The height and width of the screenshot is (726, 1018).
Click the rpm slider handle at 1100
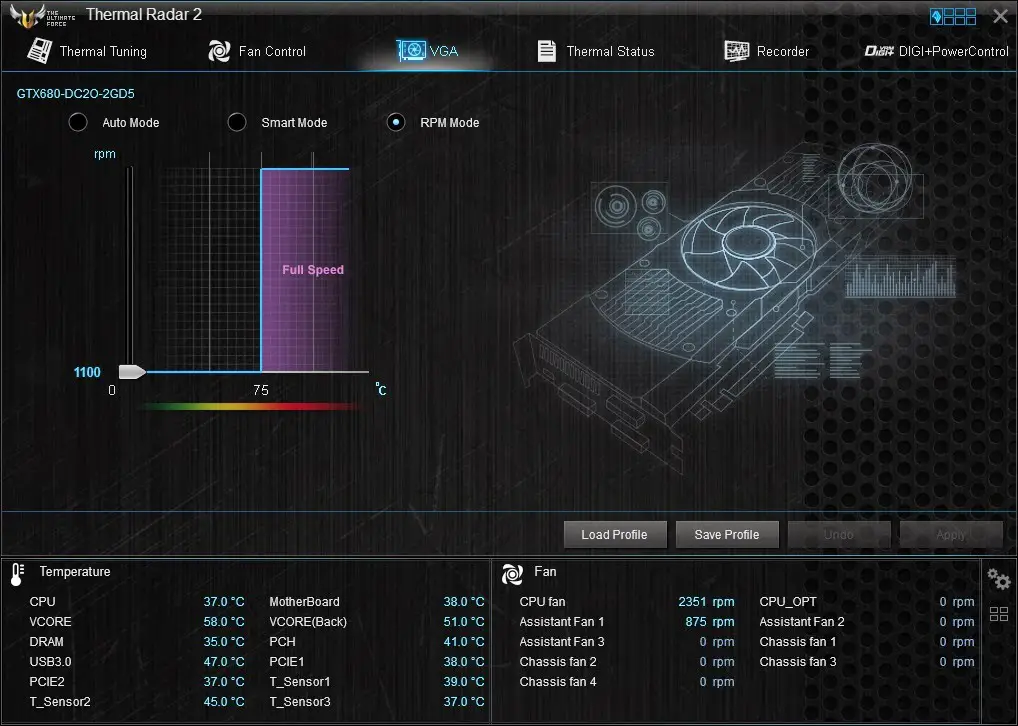(x=132, y=371)
